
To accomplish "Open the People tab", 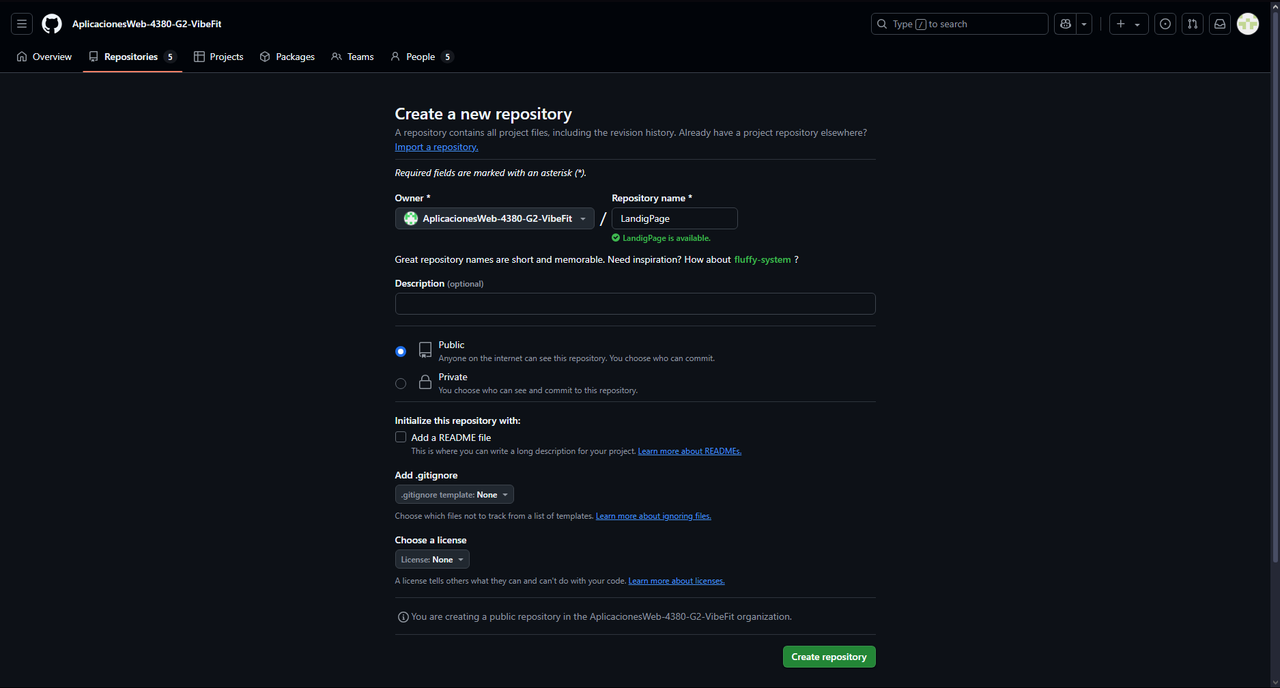I will (421, 57).
